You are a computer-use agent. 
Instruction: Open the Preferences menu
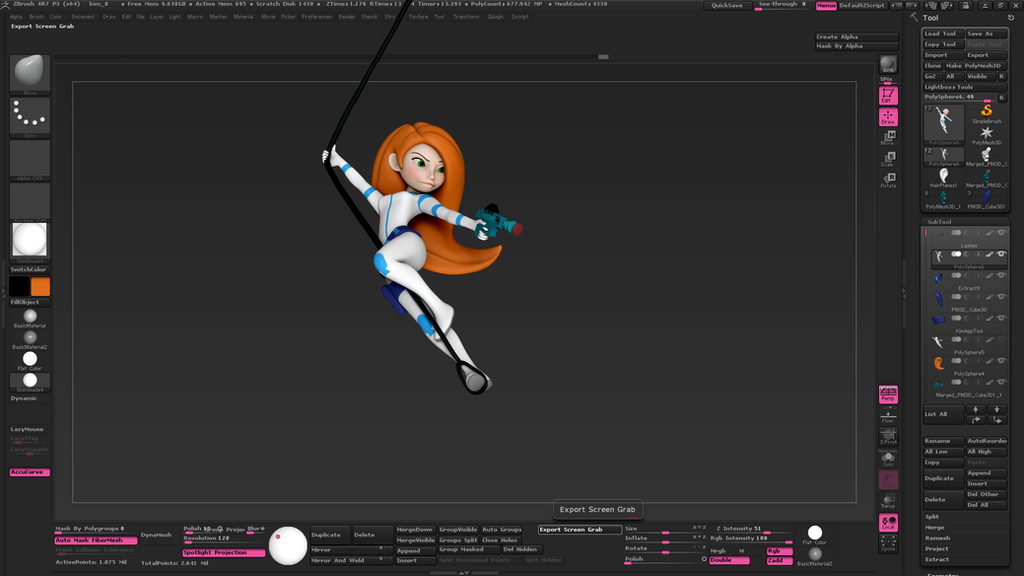(317, 17)
